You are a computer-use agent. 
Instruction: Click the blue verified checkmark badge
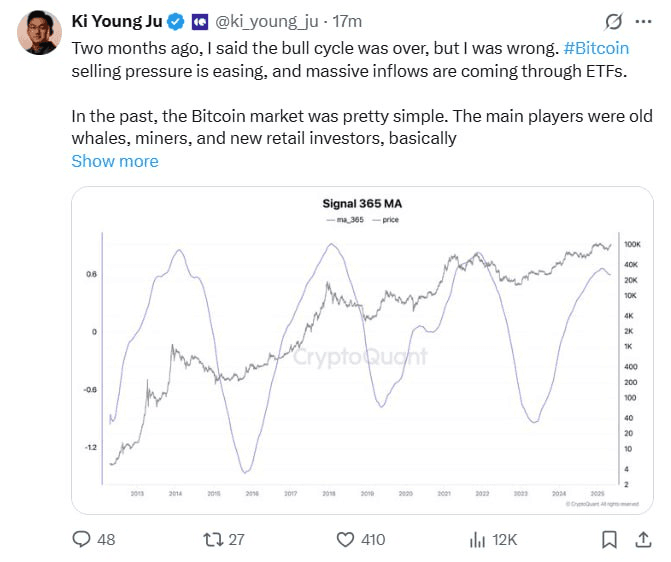175,21
